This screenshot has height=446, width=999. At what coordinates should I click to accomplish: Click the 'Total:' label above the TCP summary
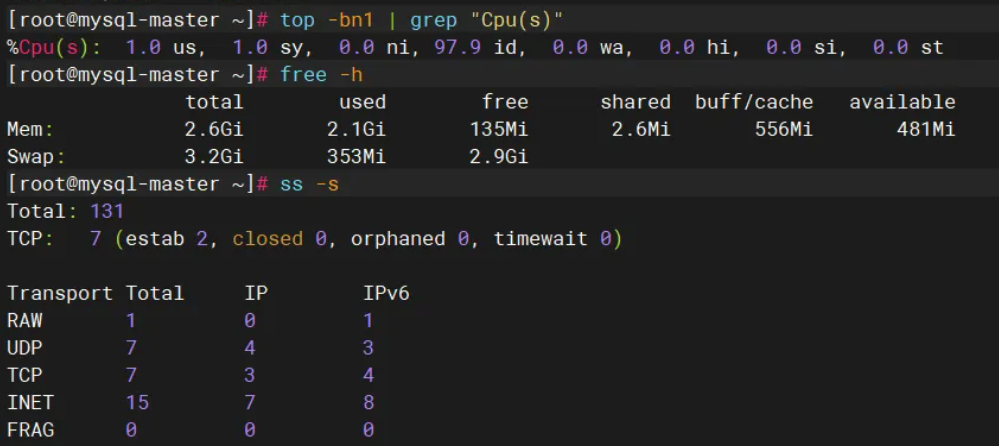tap(42, 212)
